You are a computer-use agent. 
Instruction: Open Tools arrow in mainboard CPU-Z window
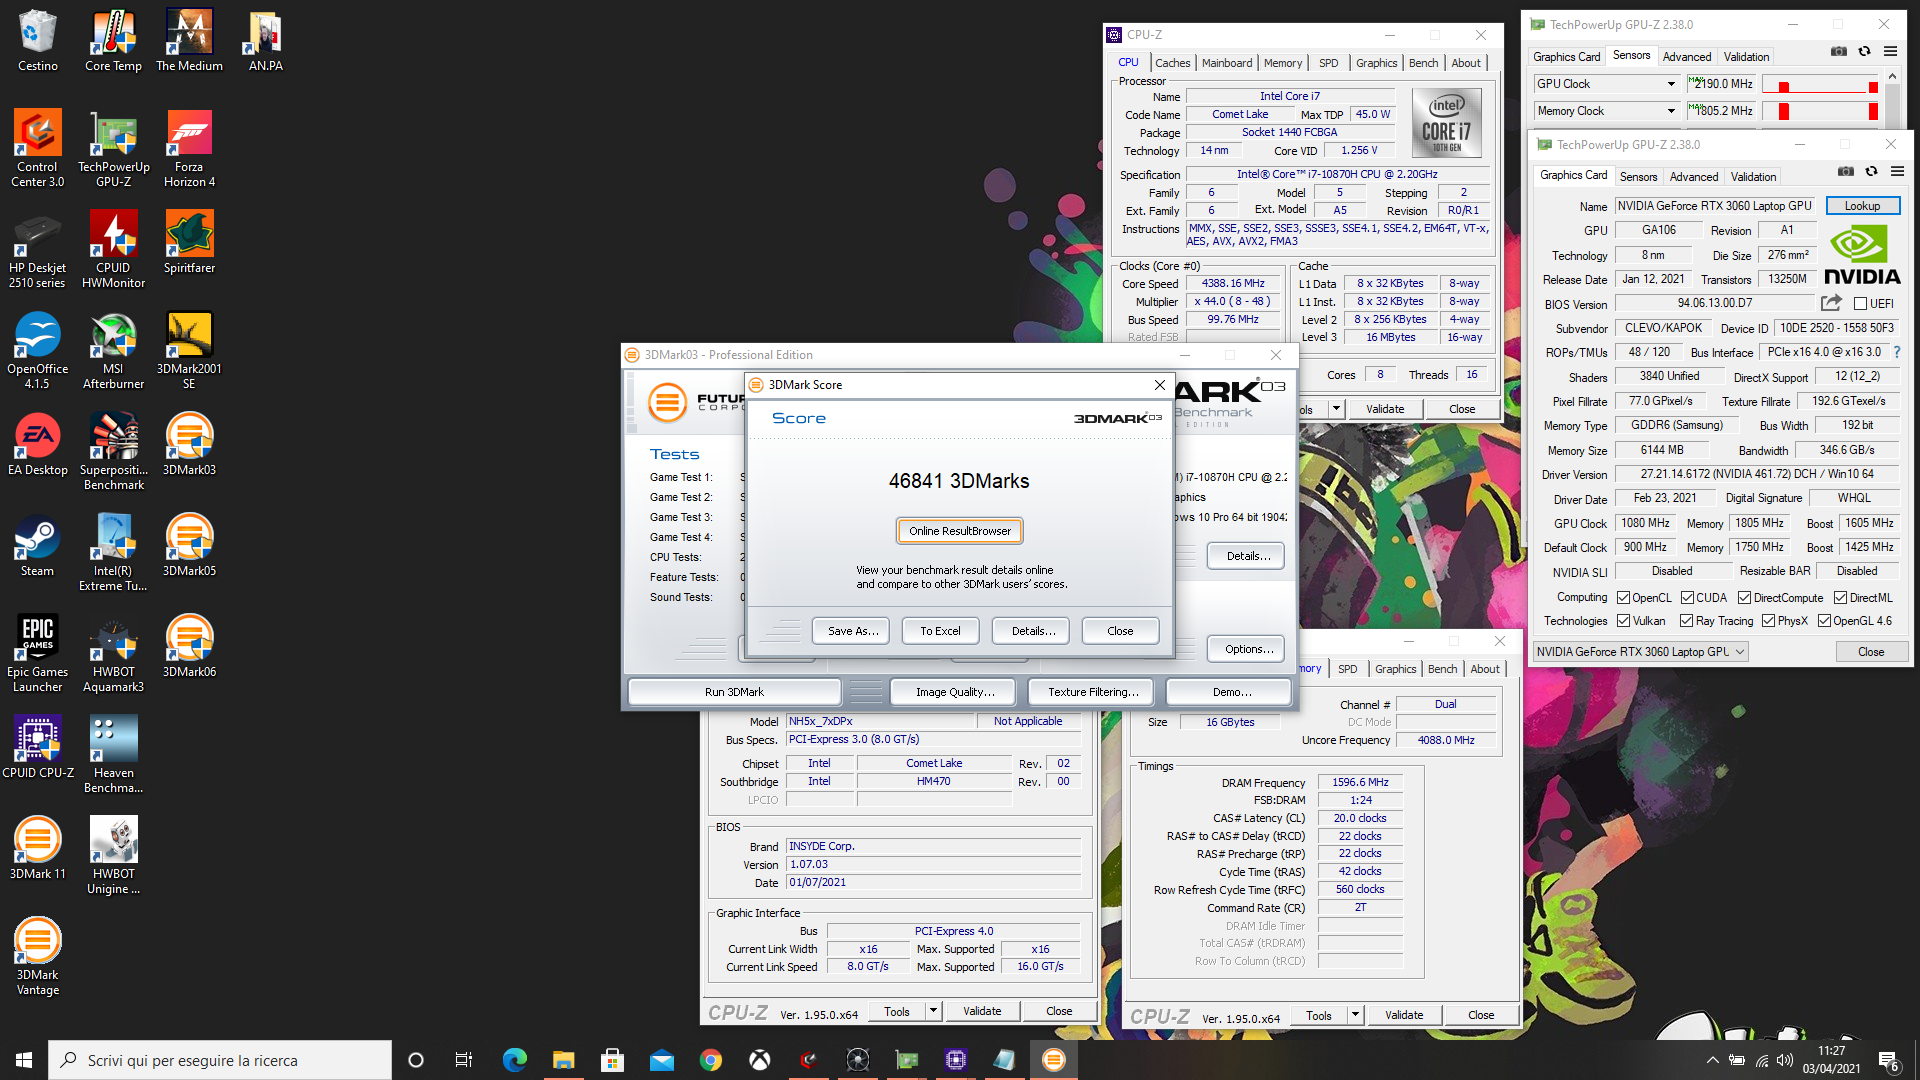(x=933, y=1011)
